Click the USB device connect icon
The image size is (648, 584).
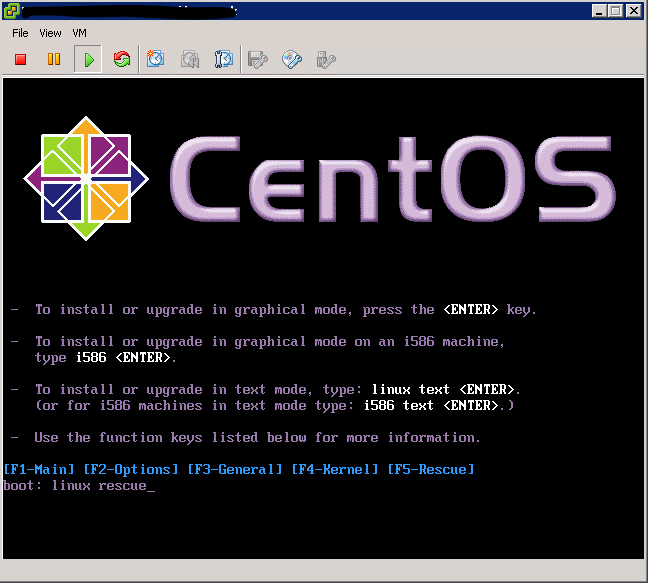pyautogui.click(x=326, y=60)
